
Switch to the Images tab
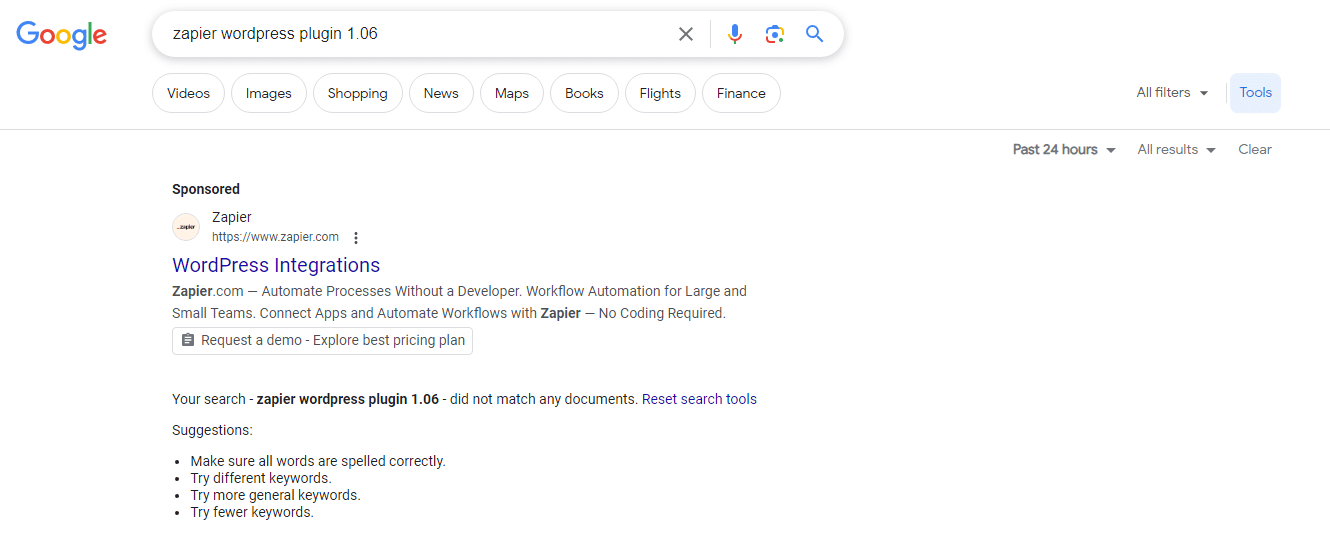[x=269, y=94]
